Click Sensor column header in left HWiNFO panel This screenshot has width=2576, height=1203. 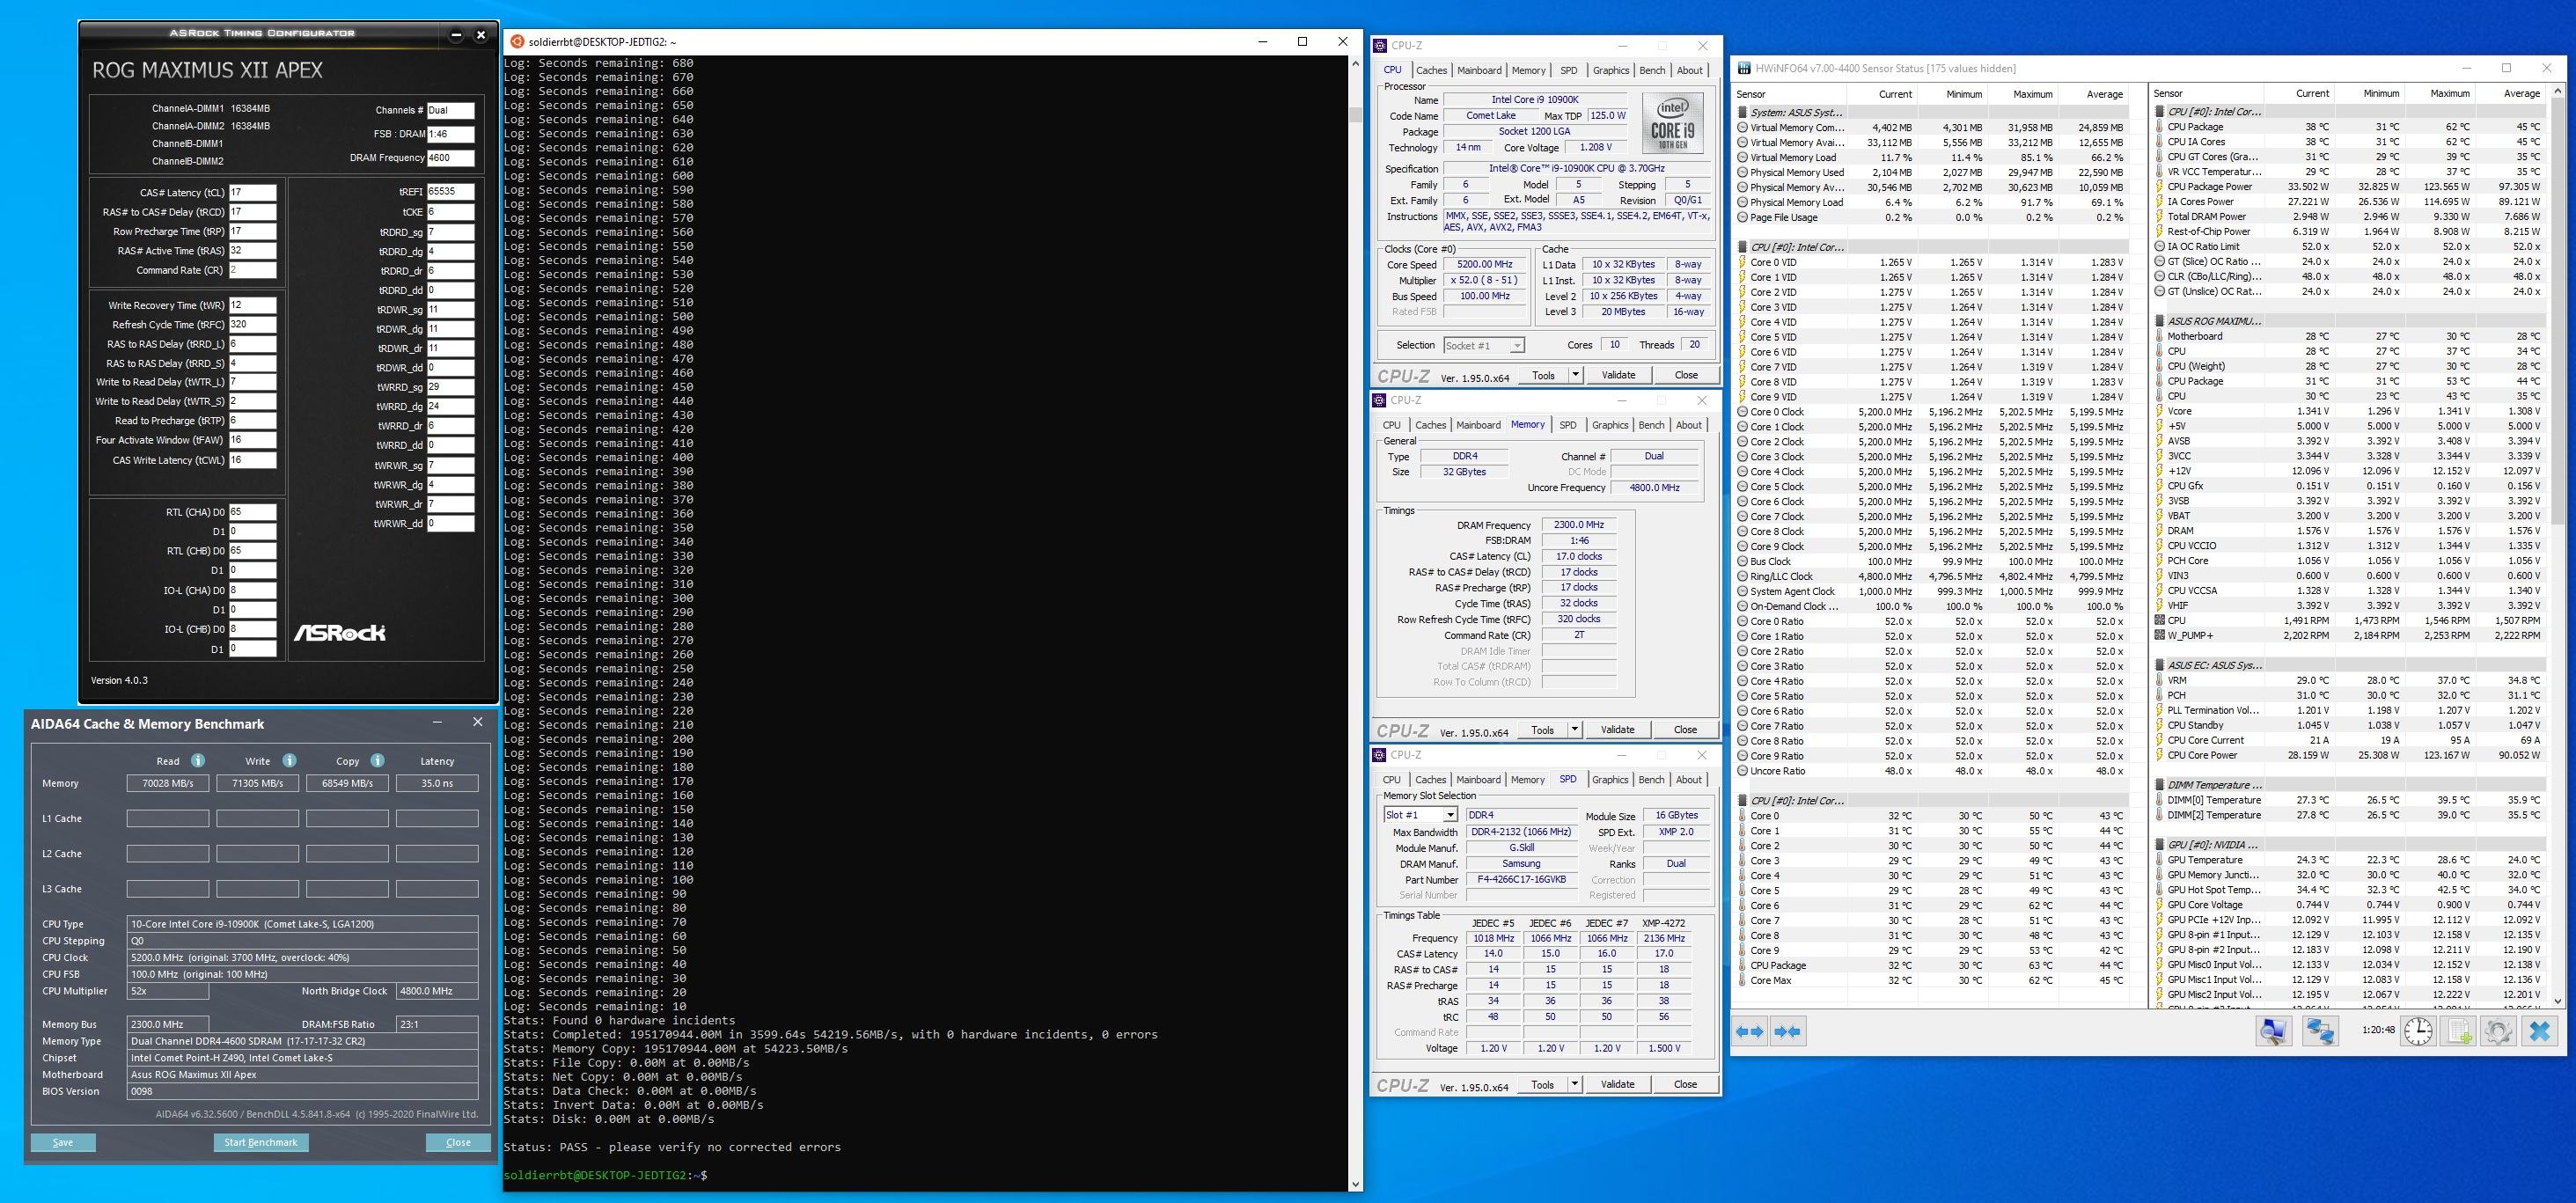pos(1790,94)
